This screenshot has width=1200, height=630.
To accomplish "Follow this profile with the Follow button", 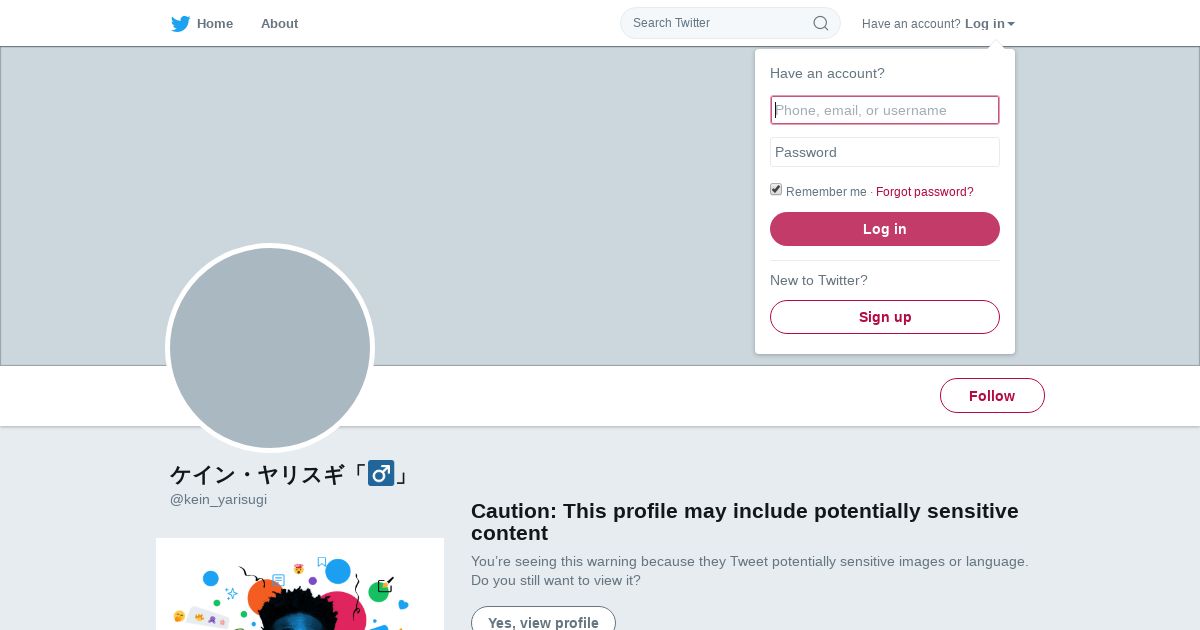I will [x=992, y=396].
